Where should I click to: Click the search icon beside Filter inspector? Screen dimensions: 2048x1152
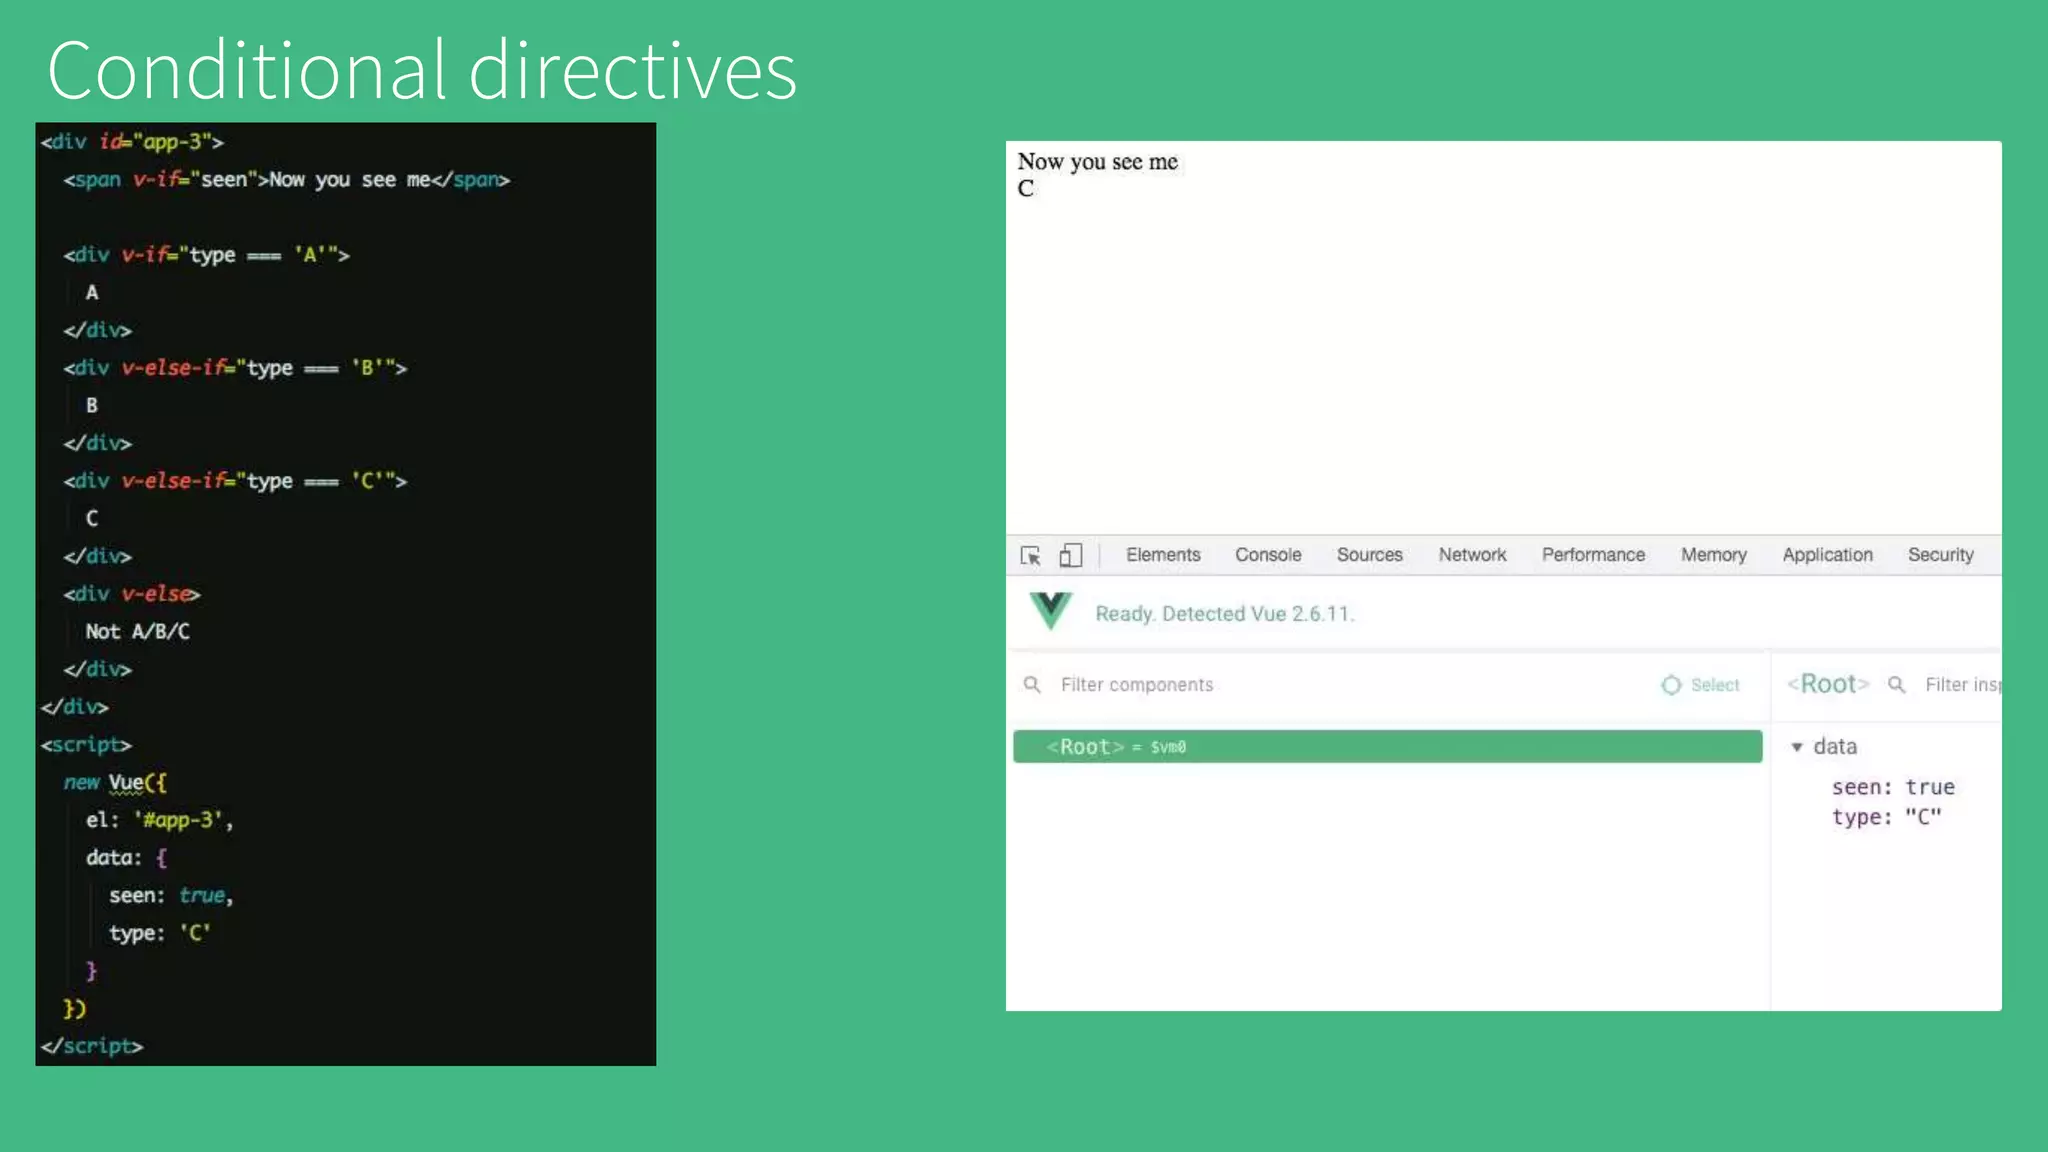click(x=1896, y=685)
